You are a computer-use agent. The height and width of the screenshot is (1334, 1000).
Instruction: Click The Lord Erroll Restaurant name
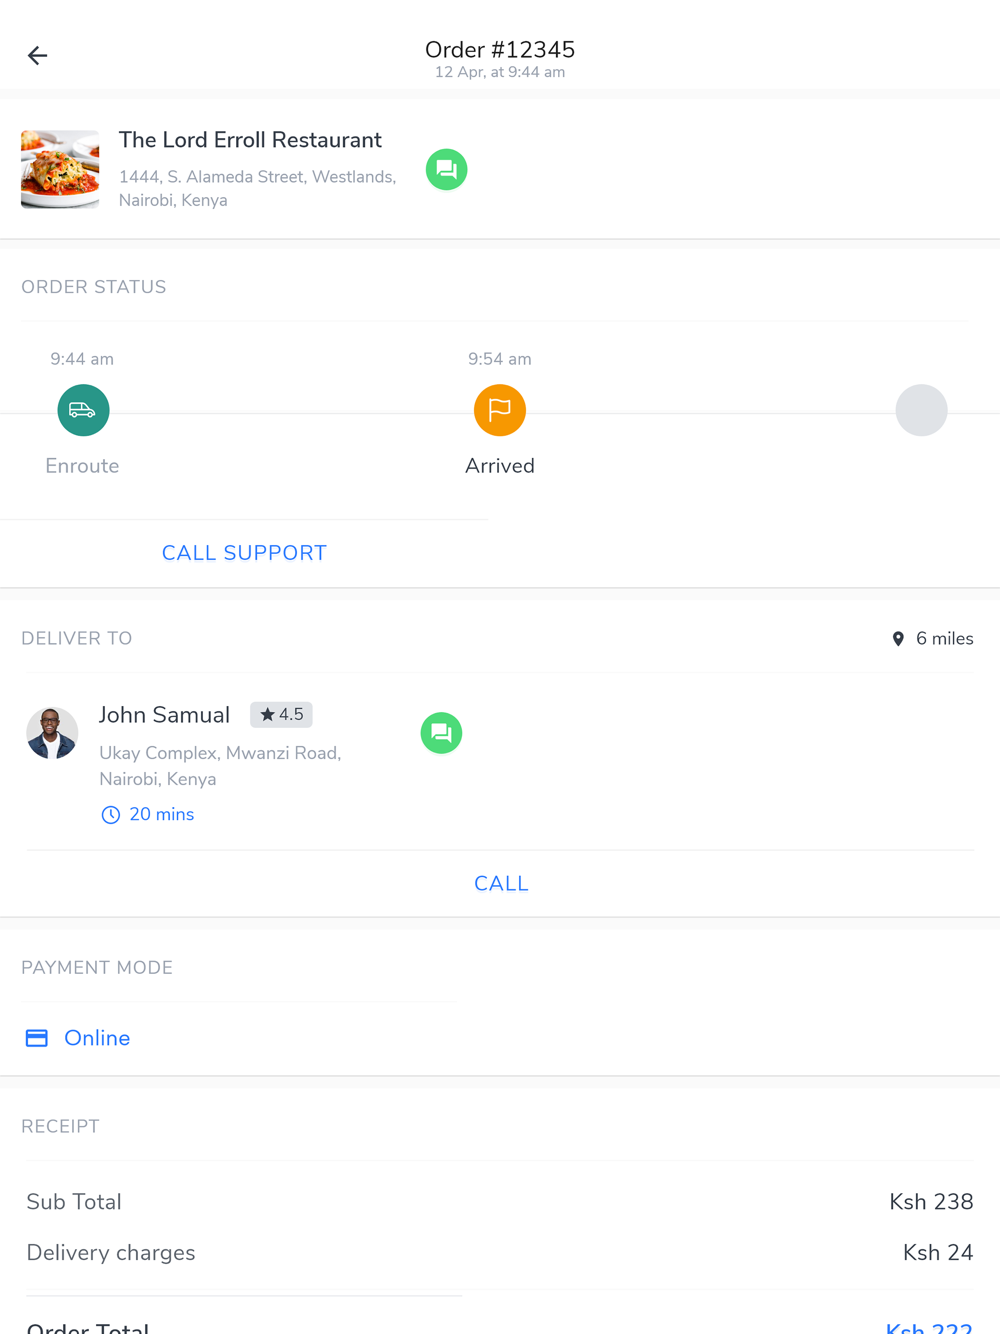coord(250,140)
